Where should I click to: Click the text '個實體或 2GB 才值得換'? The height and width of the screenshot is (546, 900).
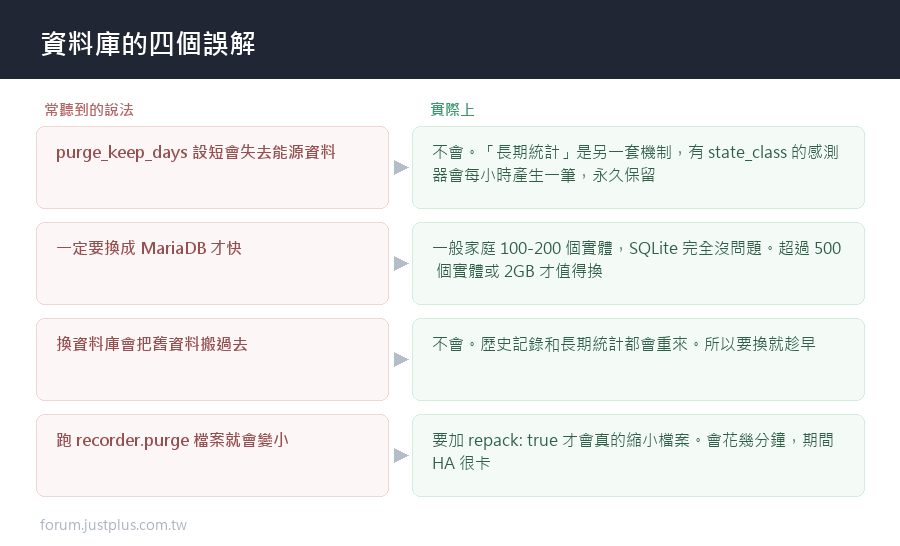[x=519, y=271]
